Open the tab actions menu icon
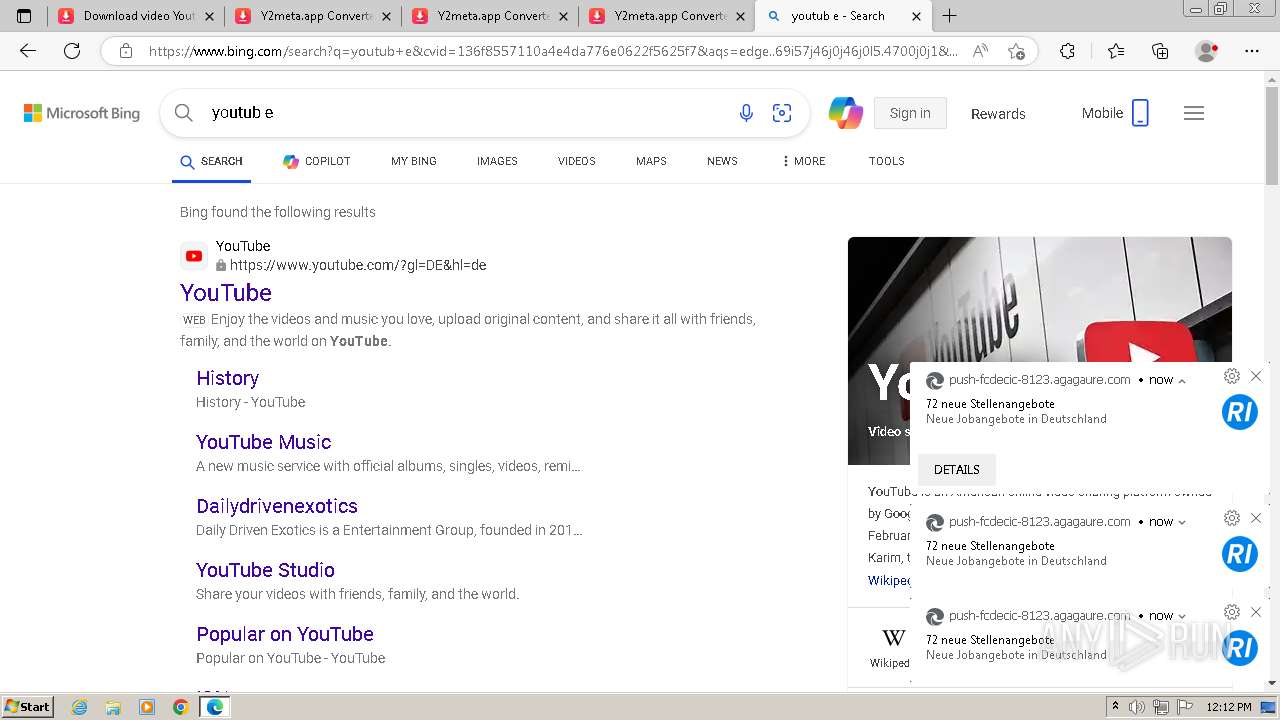1280x720 pixels. (x=24, y=16)
